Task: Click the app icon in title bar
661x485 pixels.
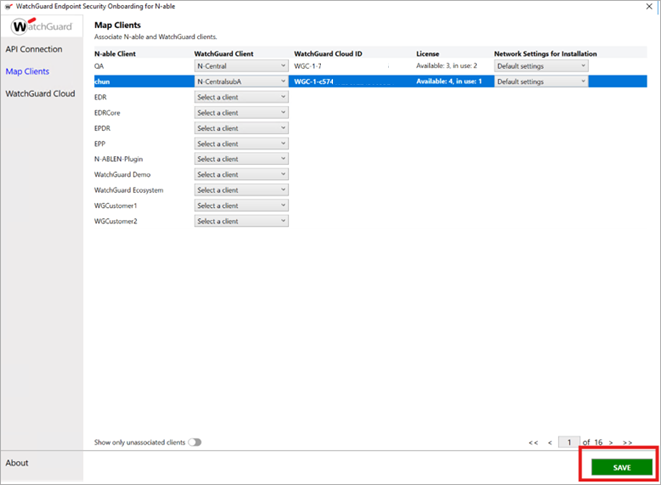Action: coord(7,6)
